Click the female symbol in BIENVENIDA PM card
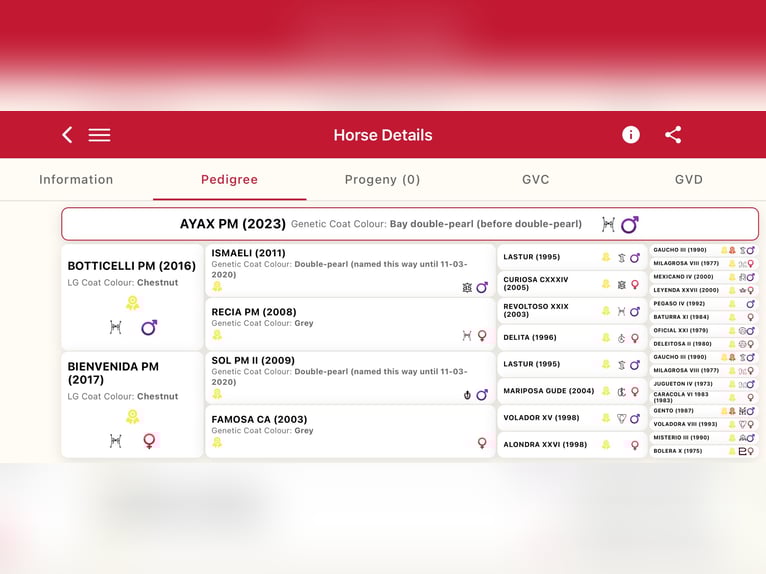This screenshot has height=574, width=766. pos(149,440)
